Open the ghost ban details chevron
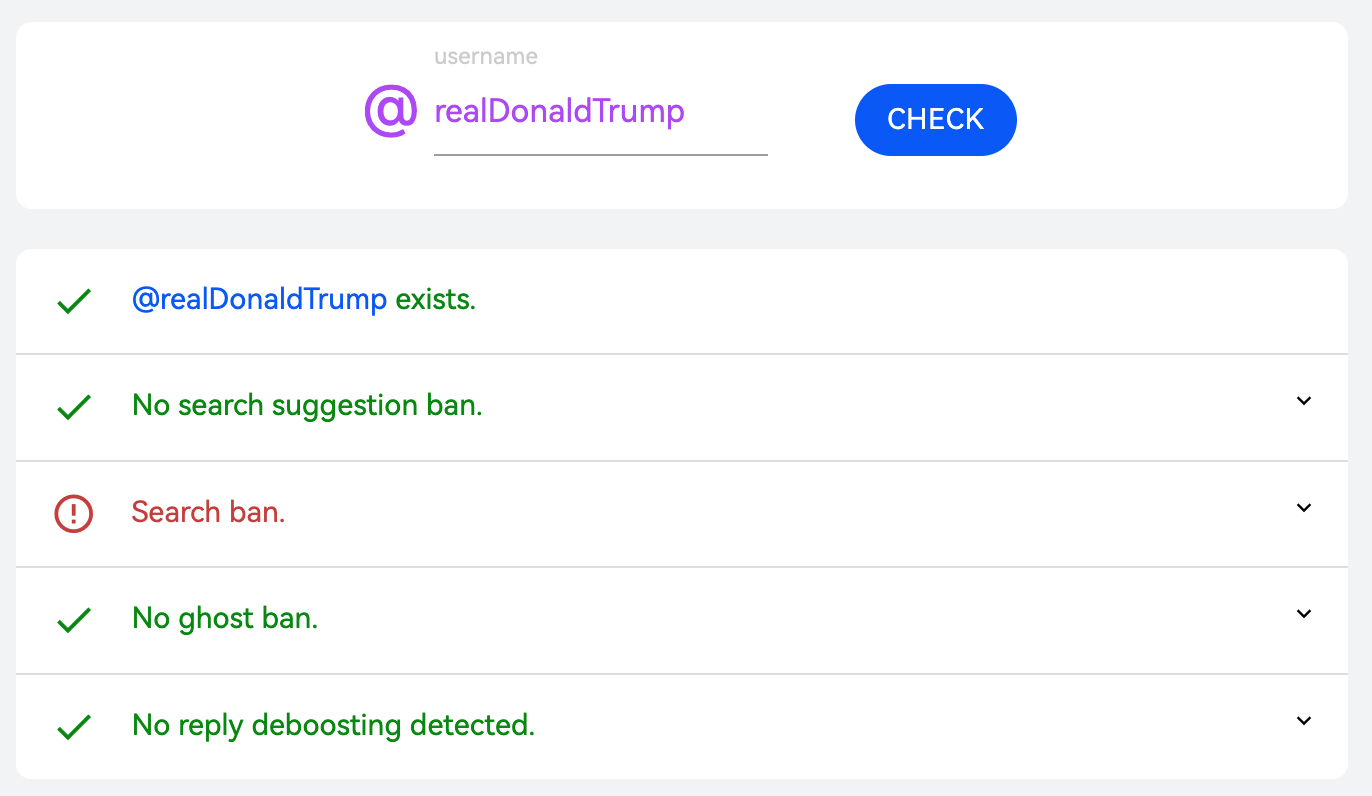 click(1303, 614)
